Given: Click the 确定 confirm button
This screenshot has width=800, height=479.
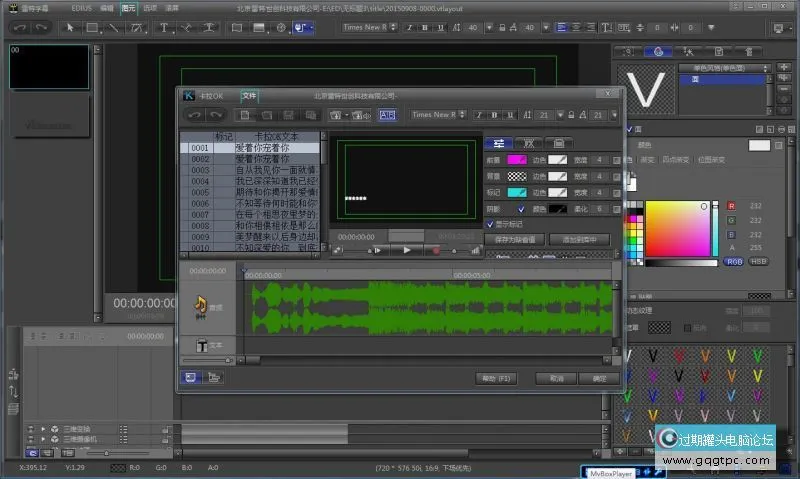Looking at the screenshot, I should [600, 379].
